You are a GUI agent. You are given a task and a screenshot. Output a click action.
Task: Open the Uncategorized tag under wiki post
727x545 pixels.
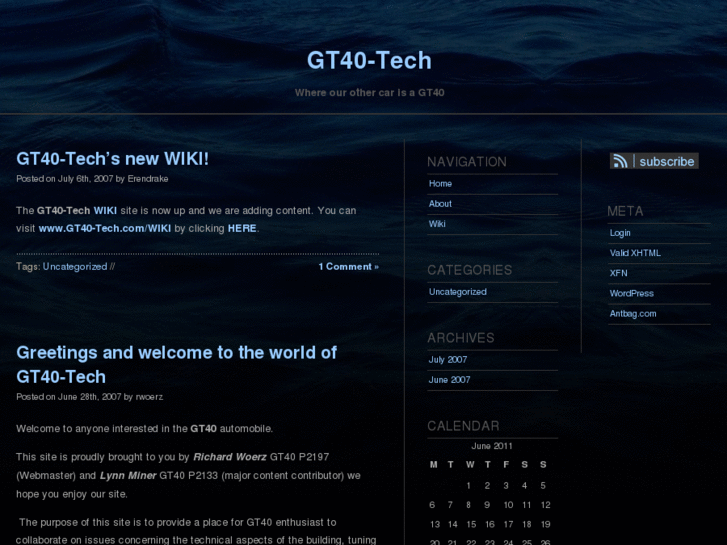pyautogui.click(x=75, y=267)
